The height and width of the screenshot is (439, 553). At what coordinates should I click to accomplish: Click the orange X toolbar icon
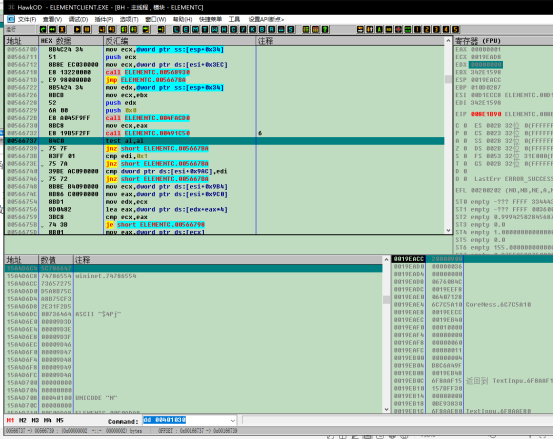point(62,30)
